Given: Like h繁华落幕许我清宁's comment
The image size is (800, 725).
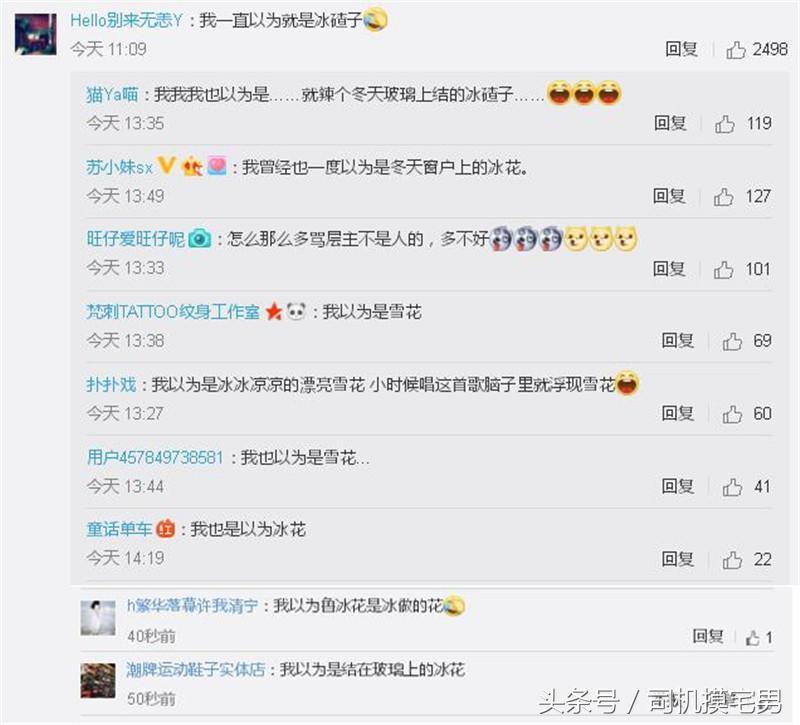Looking at the screenshot, I should [753, 638].
